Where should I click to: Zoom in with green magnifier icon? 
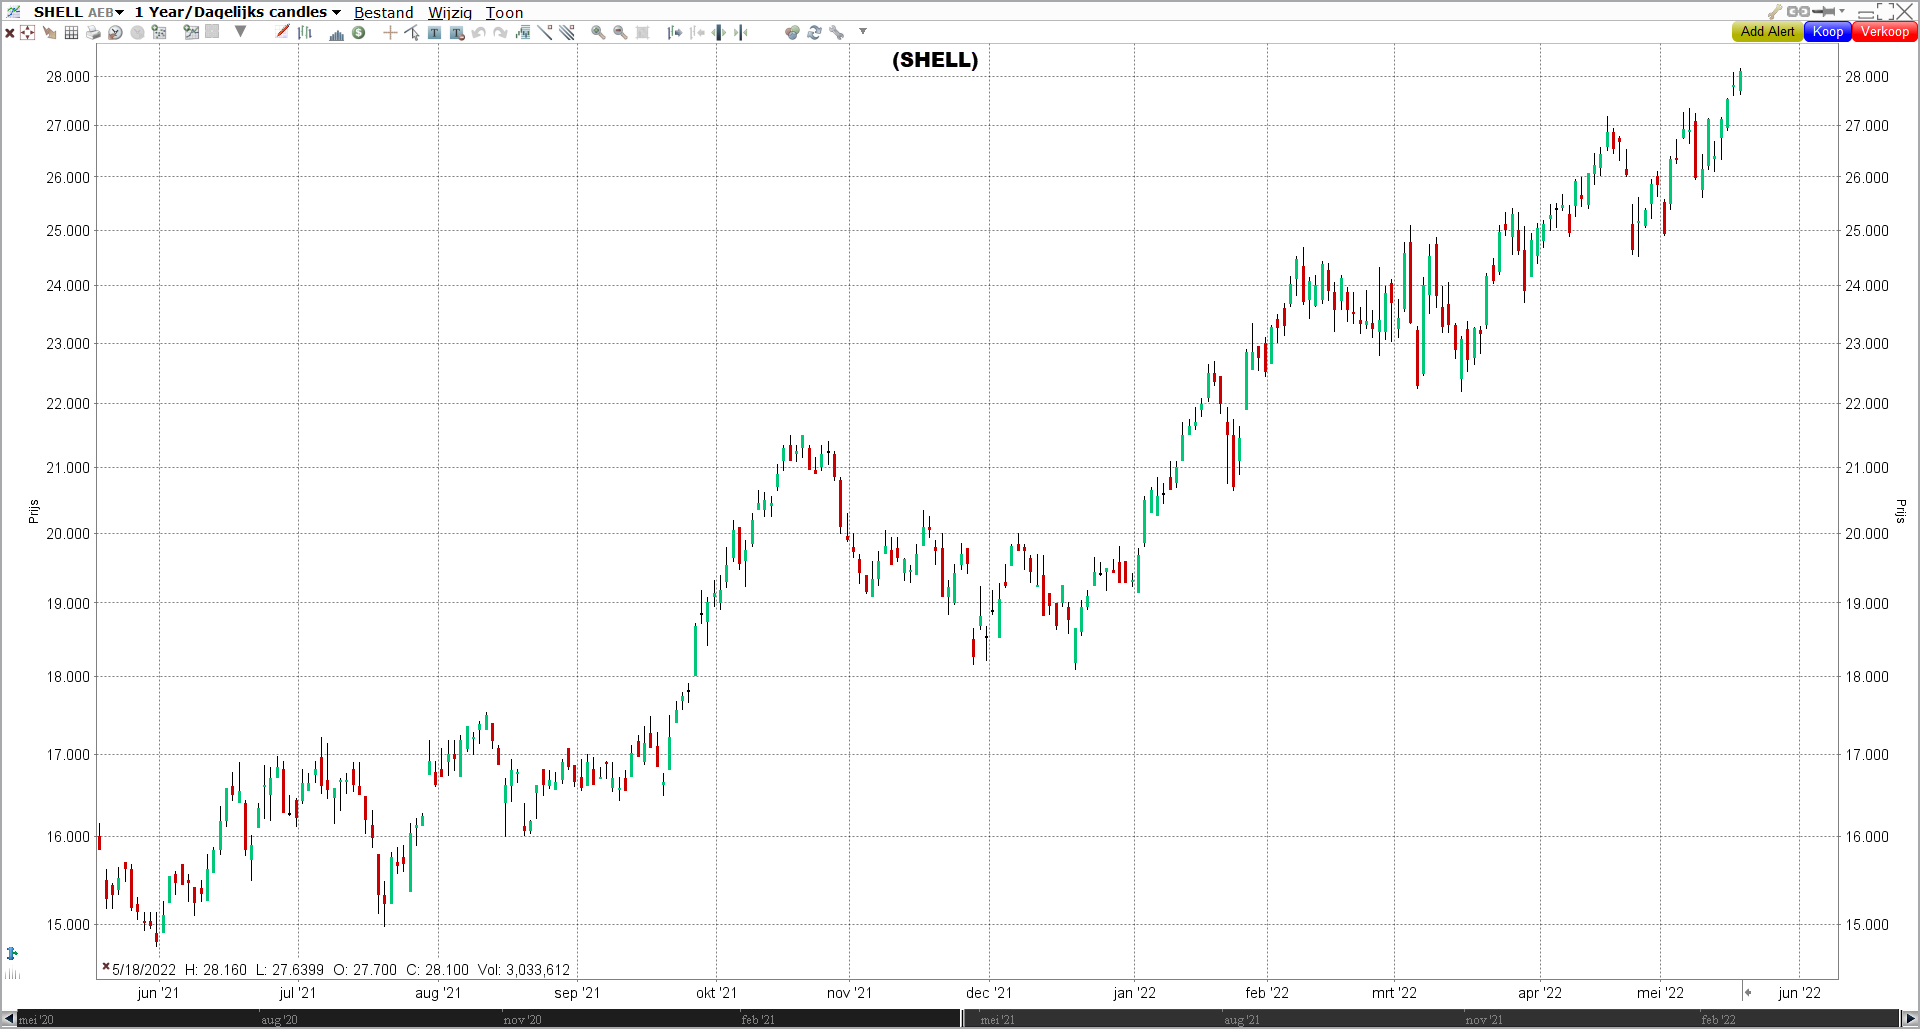(598, 32)
